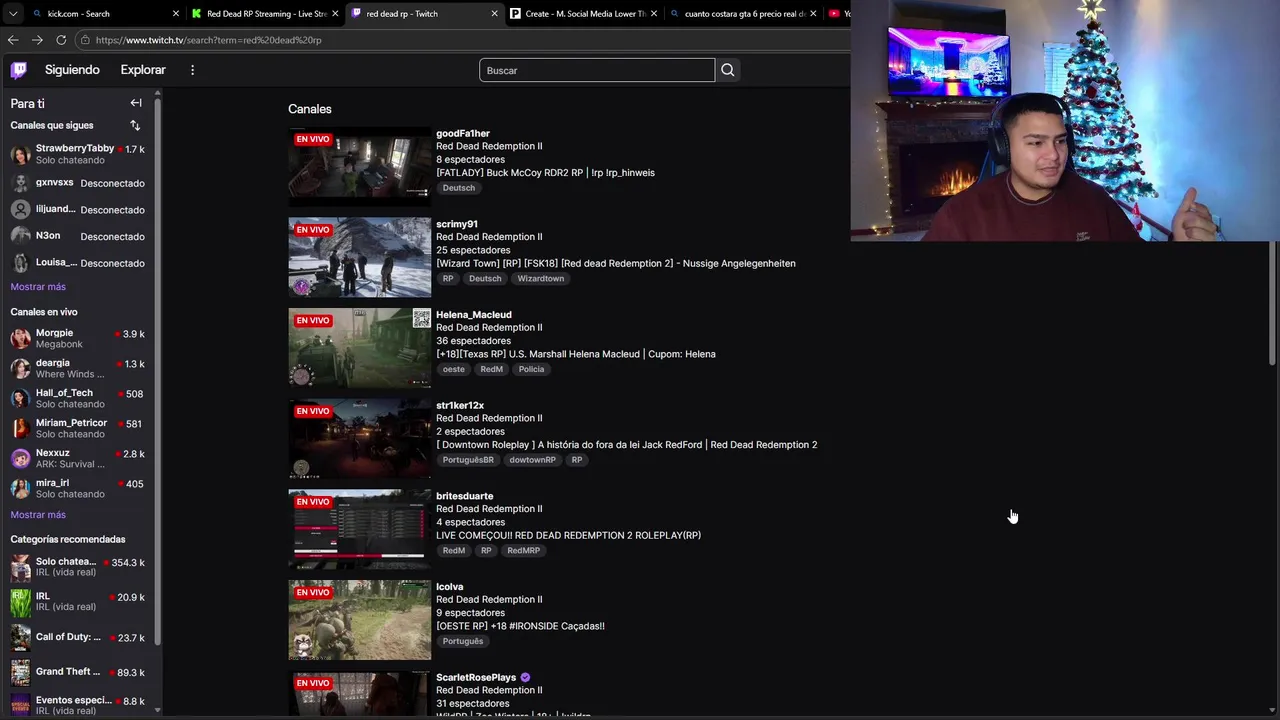Click the RedMRP tag under britesduarte

523,551
